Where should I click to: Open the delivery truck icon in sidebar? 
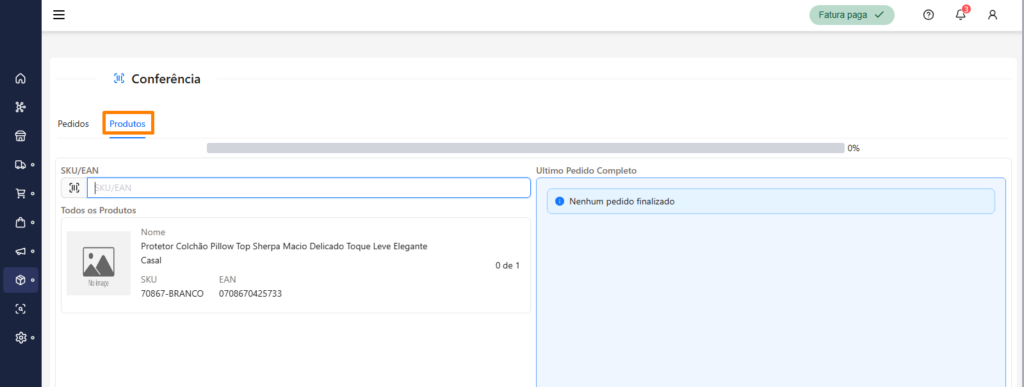(20, 164)
